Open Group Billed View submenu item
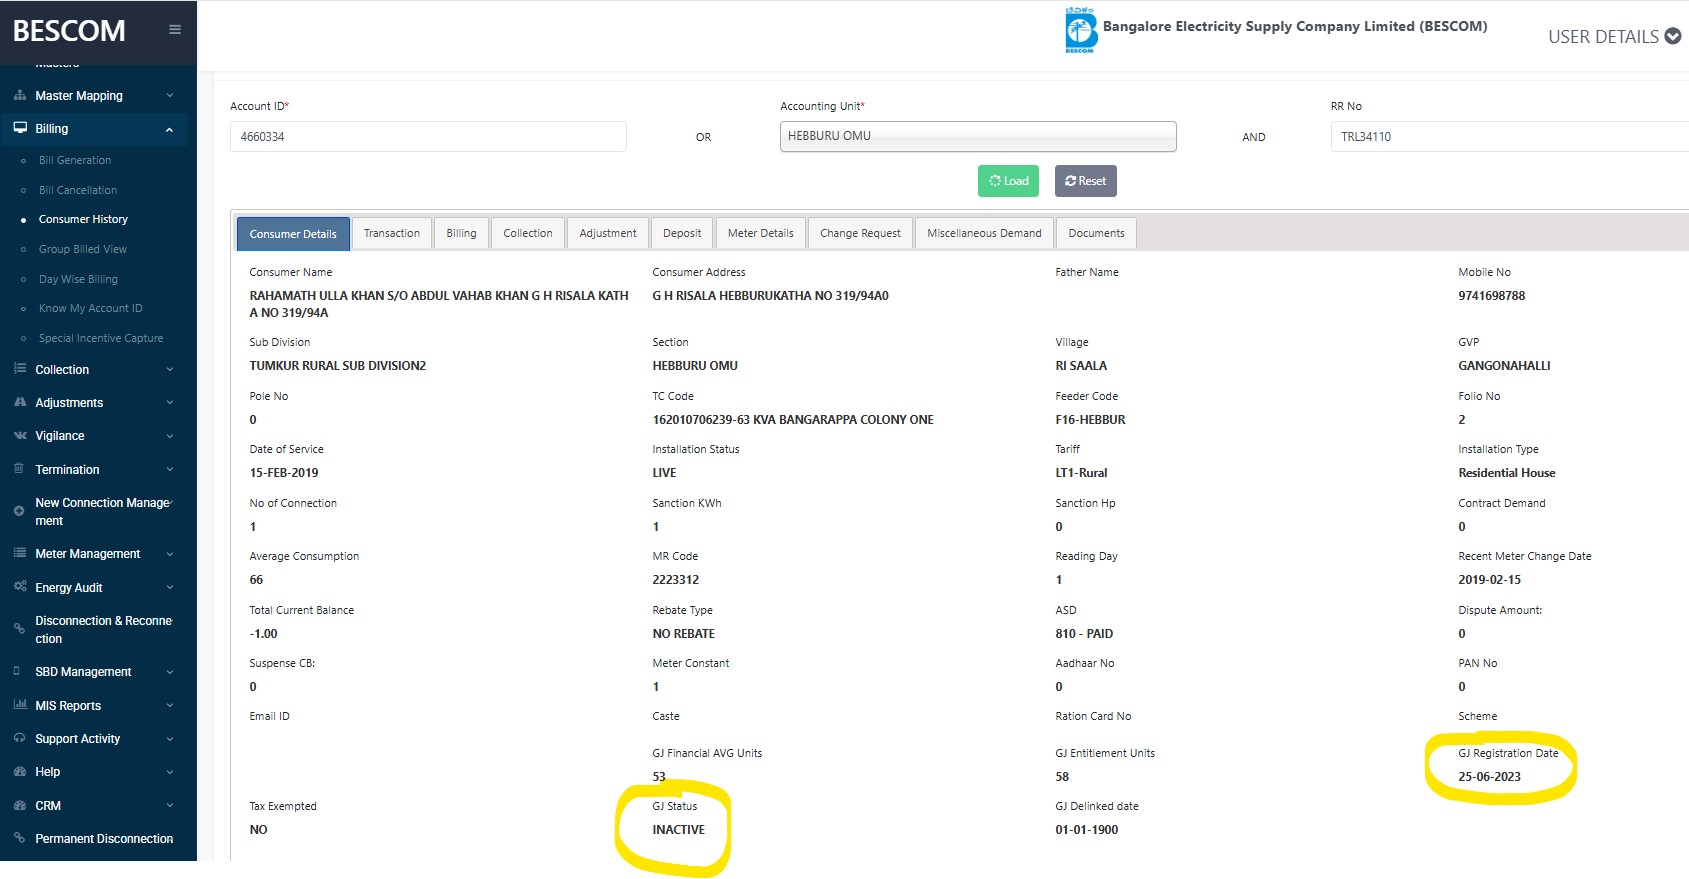Image resolution: width=1689 pixels, height=879 pixels. (x=83, y=249)
